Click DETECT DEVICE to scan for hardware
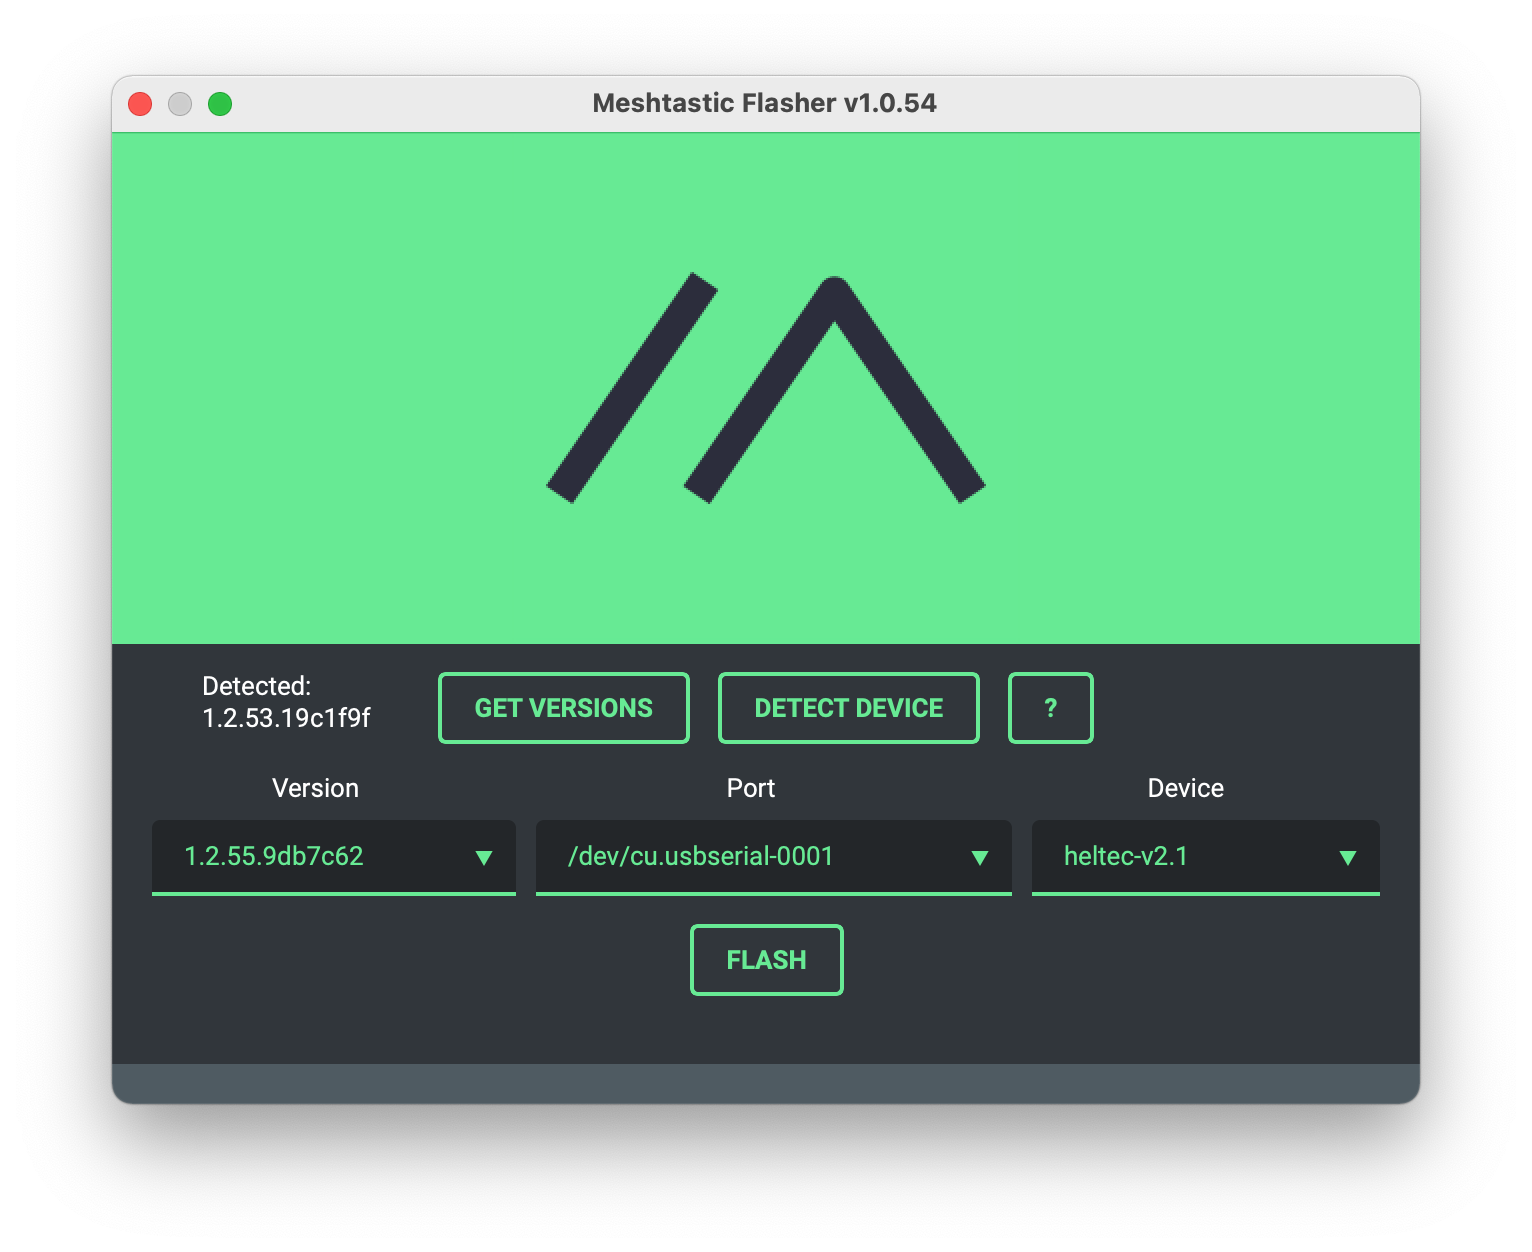The height and width of the screenshot is (1252, 1532). pos(848,707)
